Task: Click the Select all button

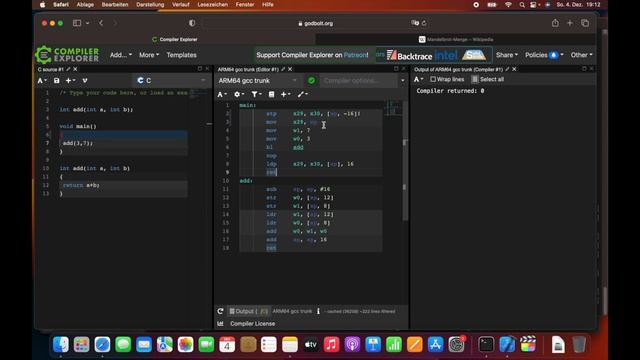Action: (x=488, y=79)
